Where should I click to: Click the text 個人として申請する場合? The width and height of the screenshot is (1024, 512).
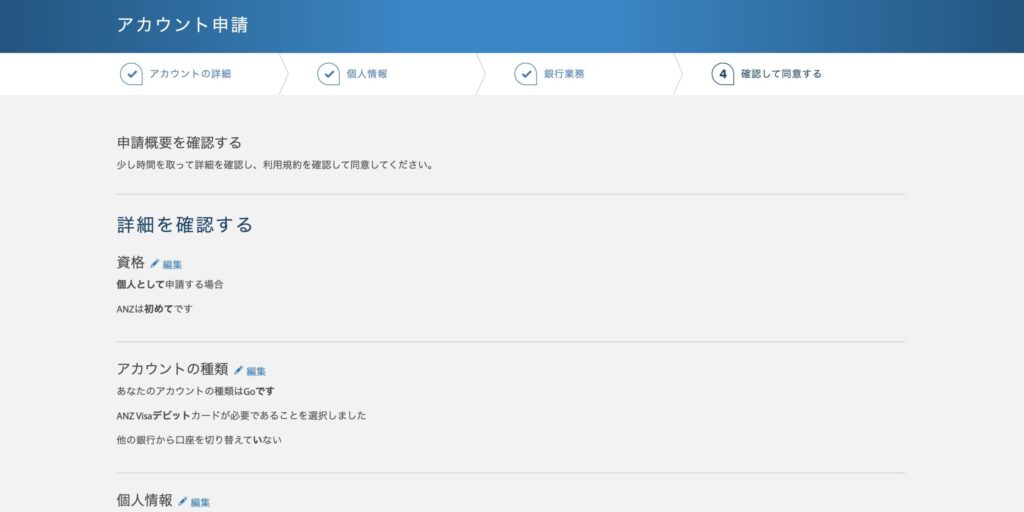click(x=170, y=285)
